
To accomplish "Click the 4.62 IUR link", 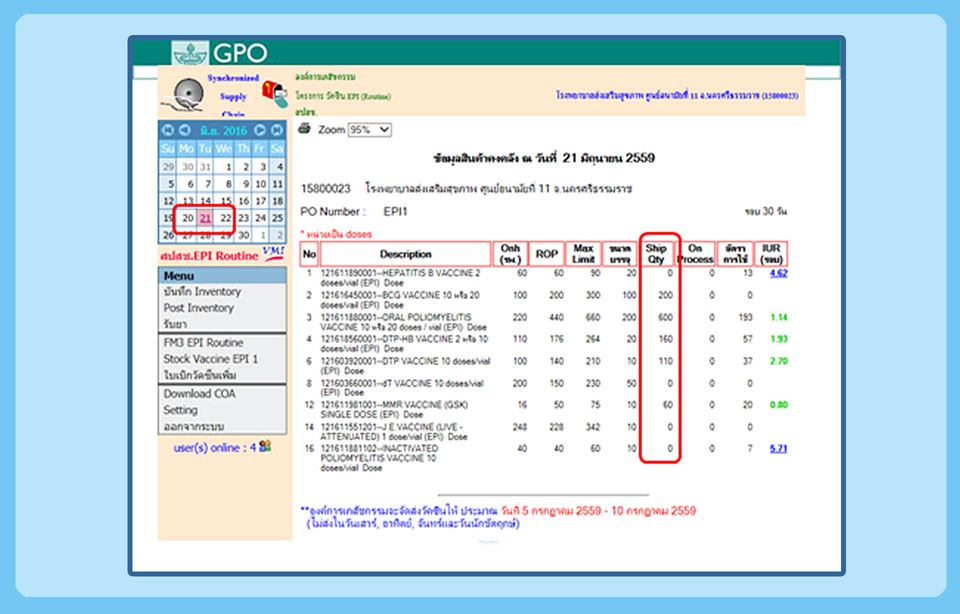I will 778,273.
